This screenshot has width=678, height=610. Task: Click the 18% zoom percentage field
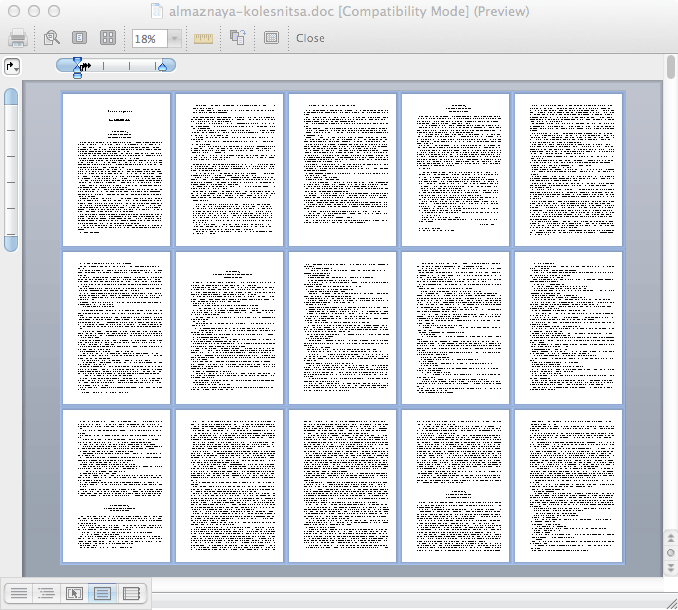click(149, 38)
